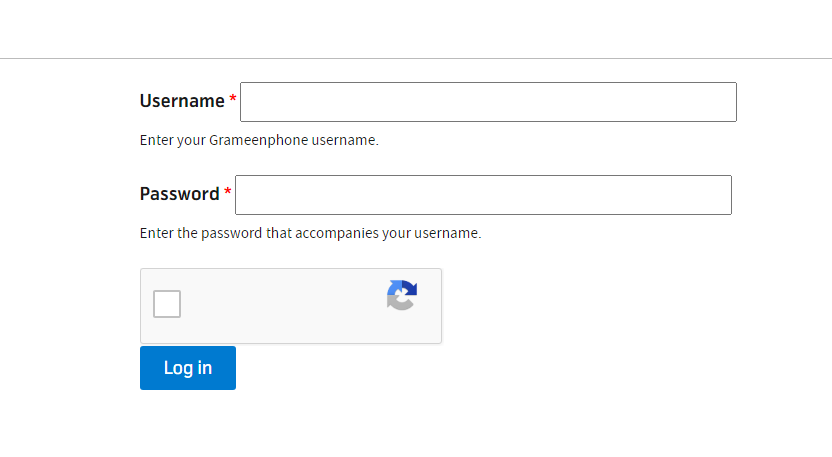Click the password hint text below Password field

coord(310,233)
